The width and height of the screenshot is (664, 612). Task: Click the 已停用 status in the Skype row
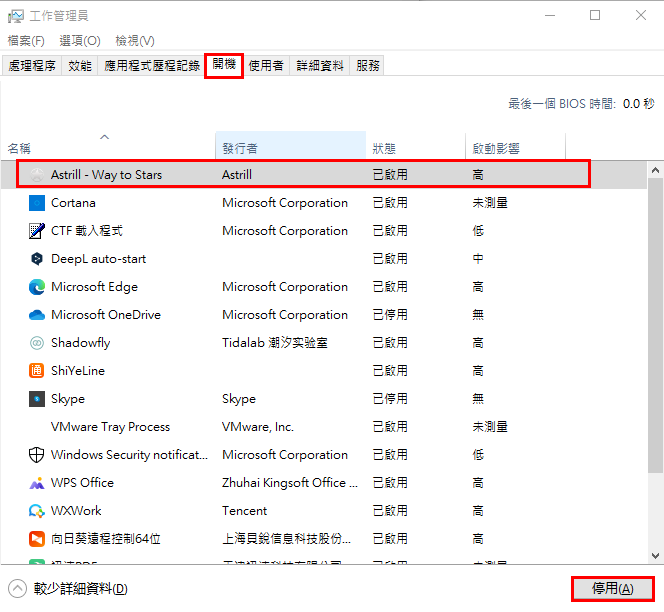tap(390, 399)
